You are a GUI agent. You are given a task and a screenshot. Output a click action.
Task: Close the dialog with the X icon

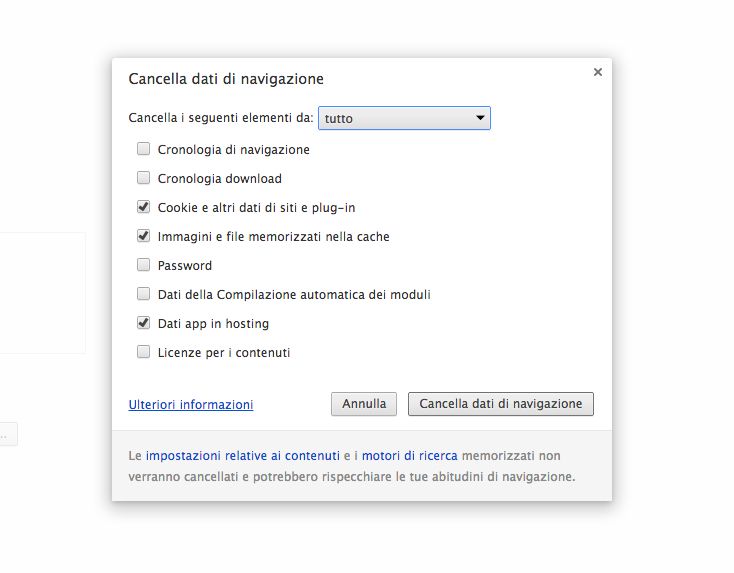(597, 72)
